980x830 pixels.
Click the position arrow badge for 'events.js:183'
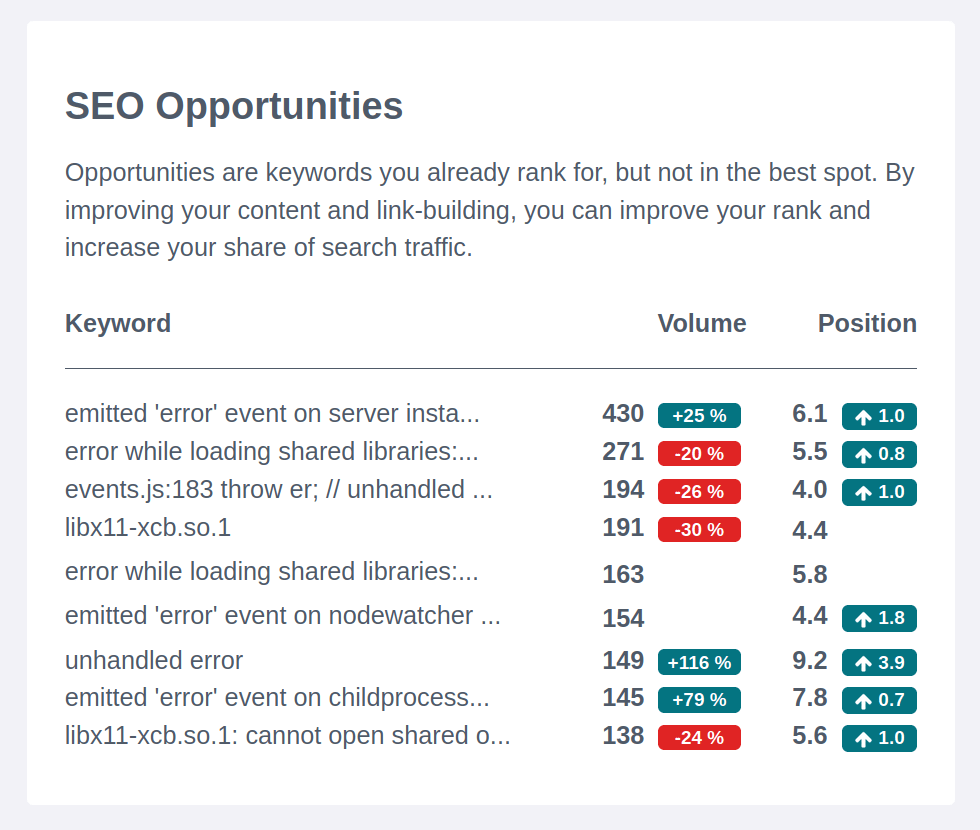click(878, 492)
